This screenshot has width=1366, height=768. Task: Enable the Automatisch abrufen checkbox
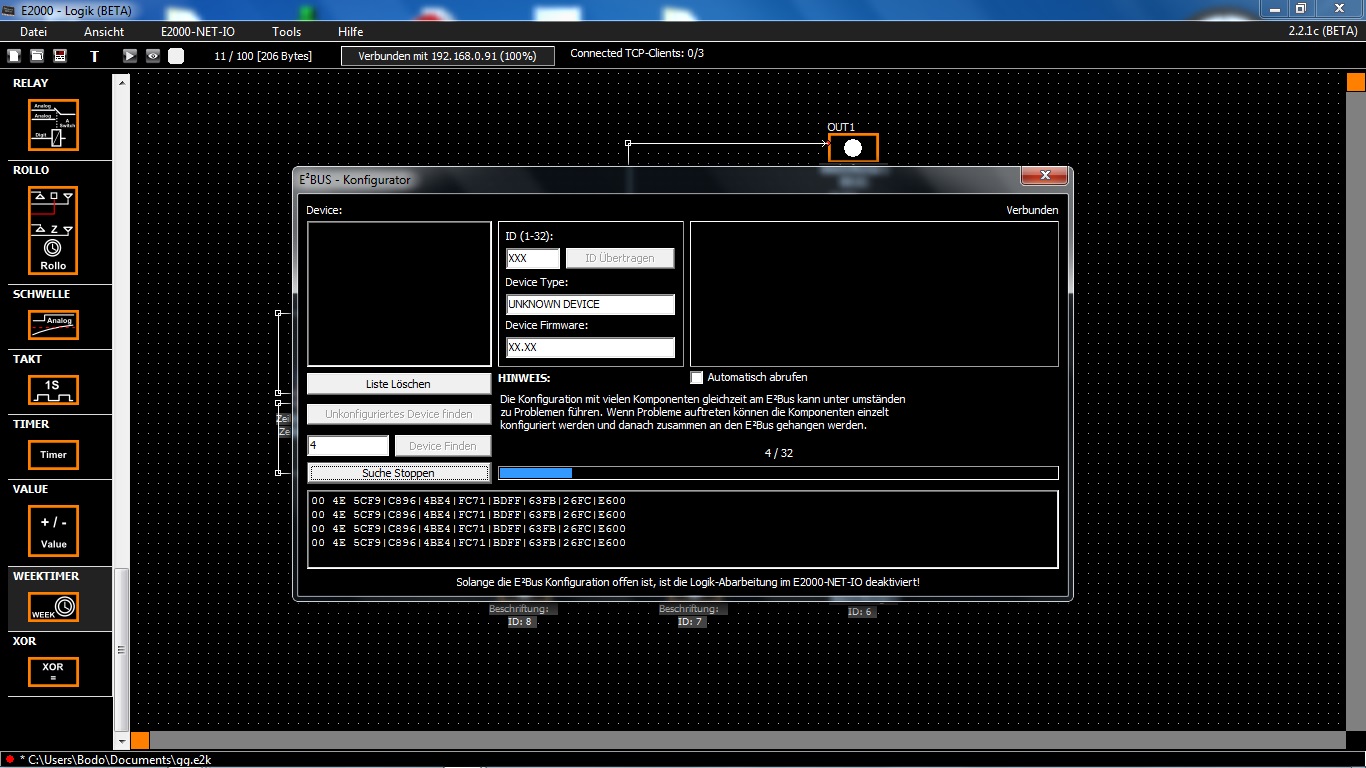pyautogui.click(x=697, y=378)
